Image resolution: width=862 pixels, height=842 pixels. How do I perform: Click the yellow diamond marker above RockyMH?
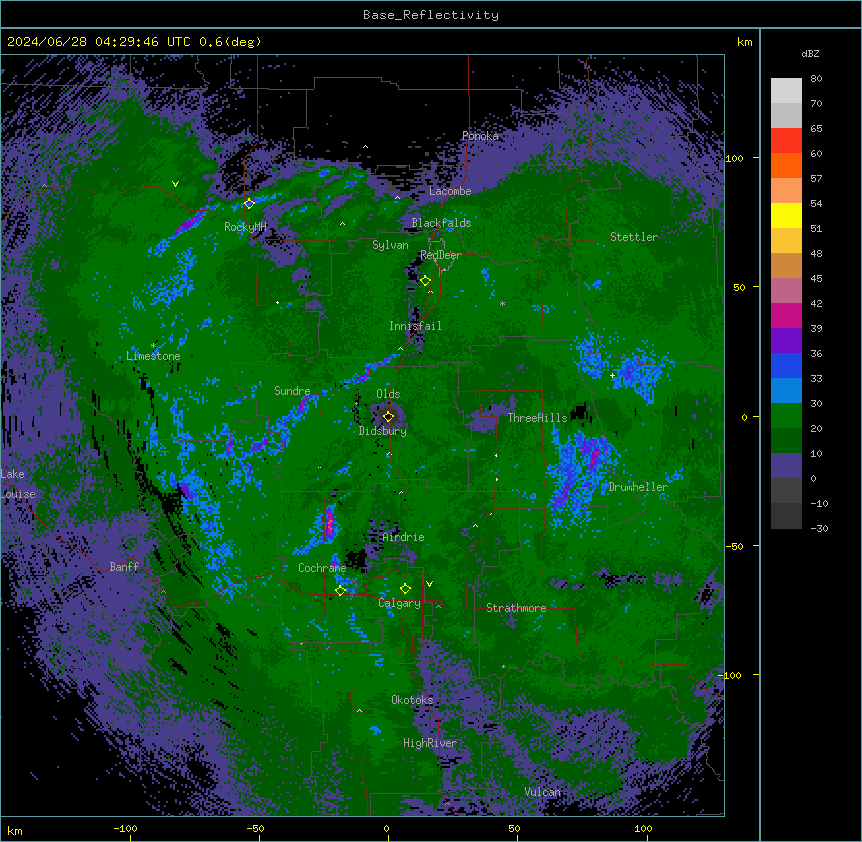249,203
